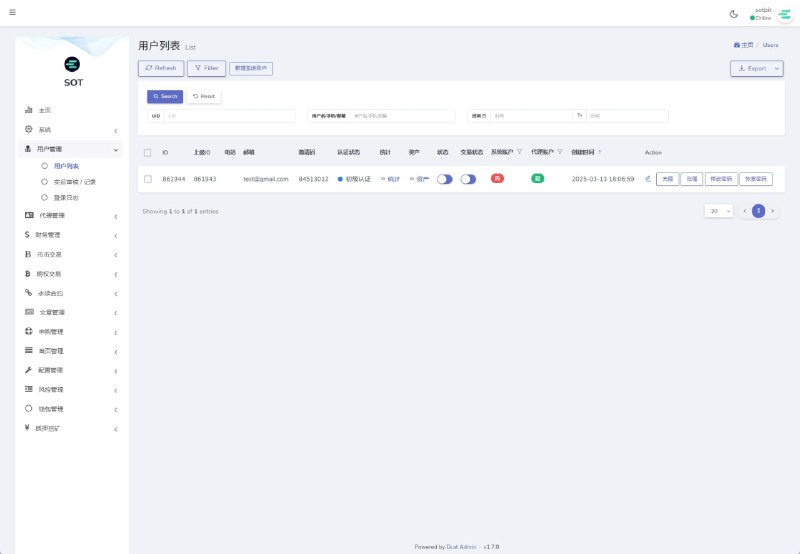Click the Reset button

click(204, 96)
